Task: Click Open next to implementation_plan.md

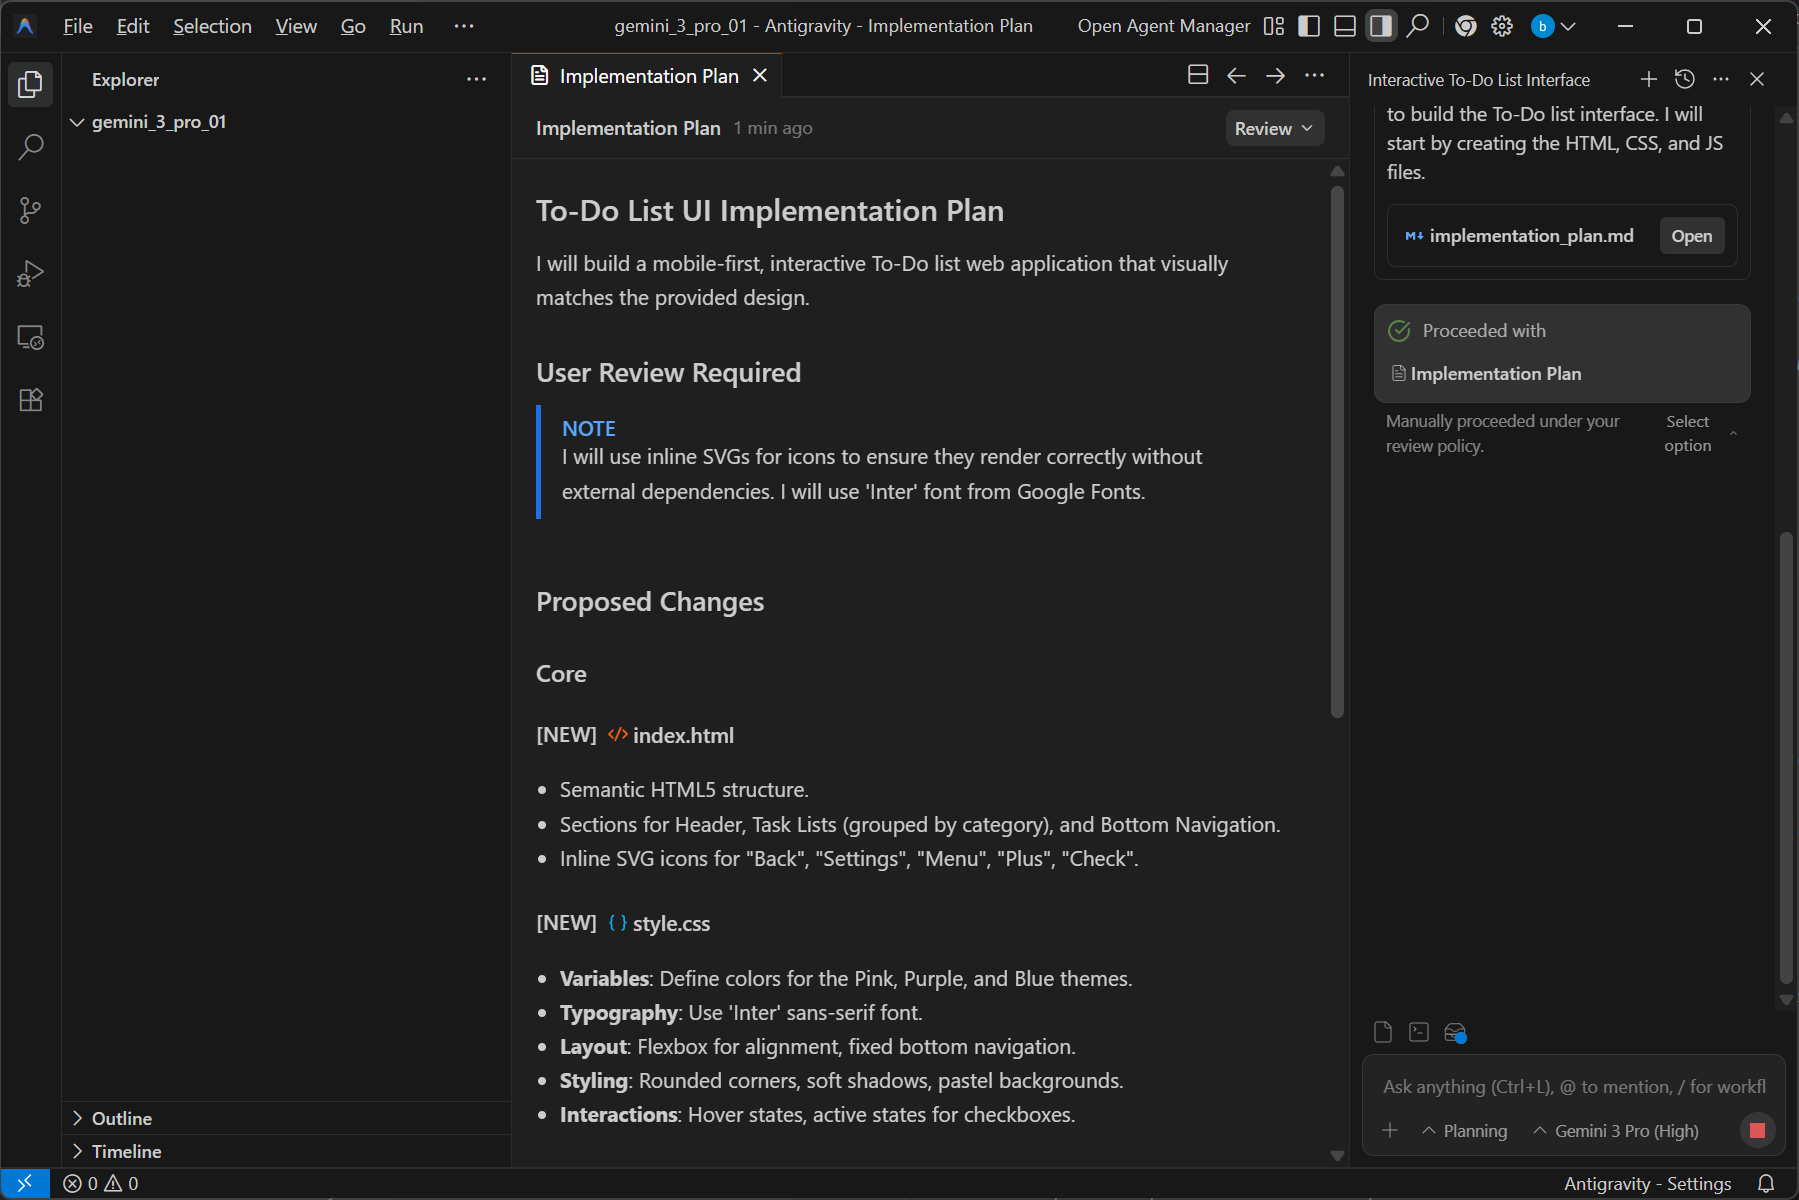Action: [1691, 236]
